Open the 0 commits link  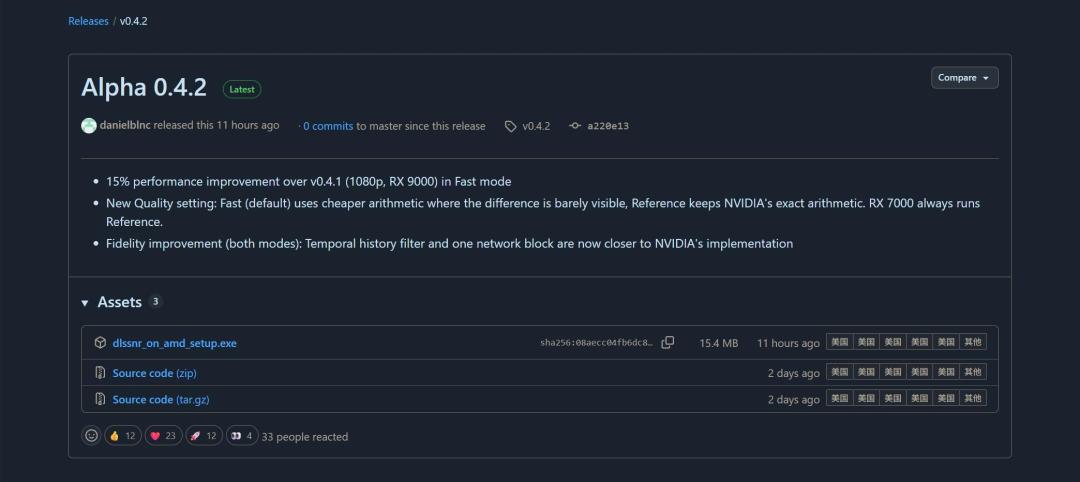(x=328, y=126)
